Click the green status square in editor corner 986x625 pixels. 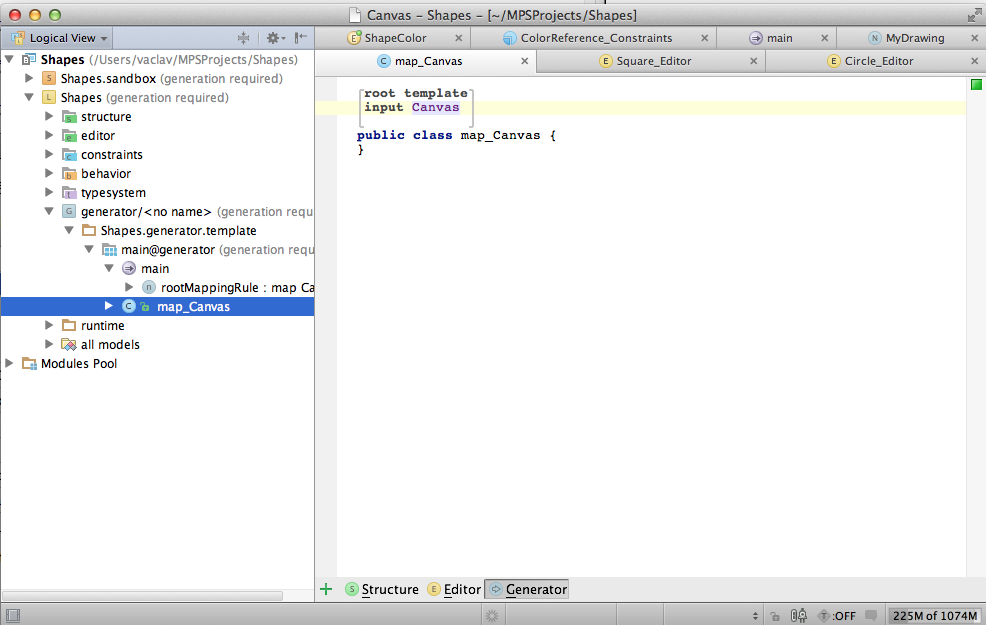975,85
